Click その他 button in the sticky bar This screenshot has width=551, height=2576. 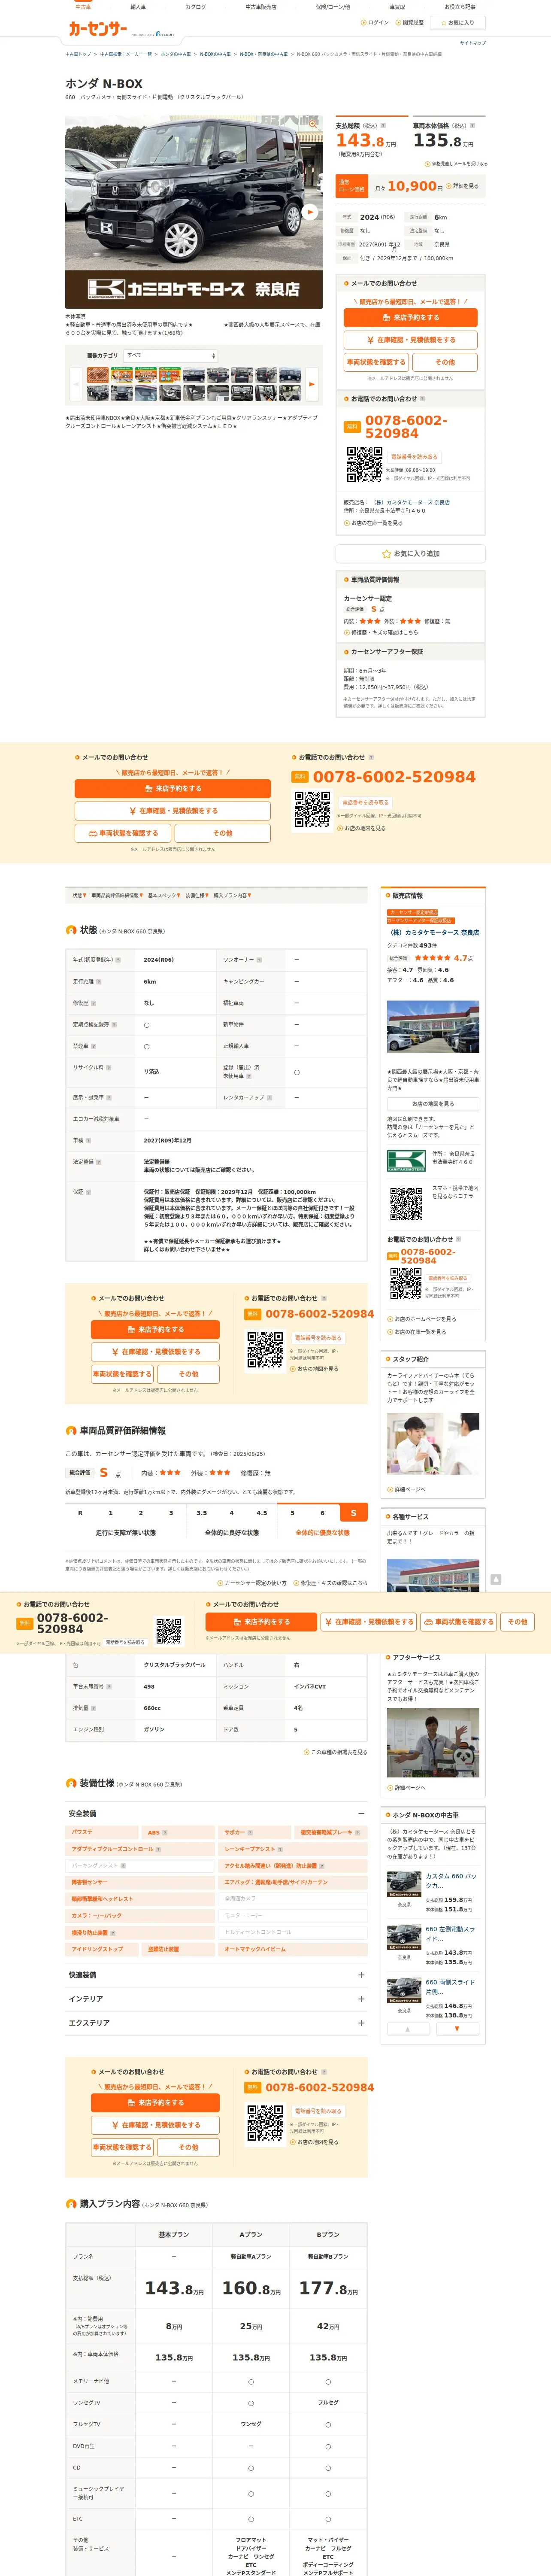517,1622
